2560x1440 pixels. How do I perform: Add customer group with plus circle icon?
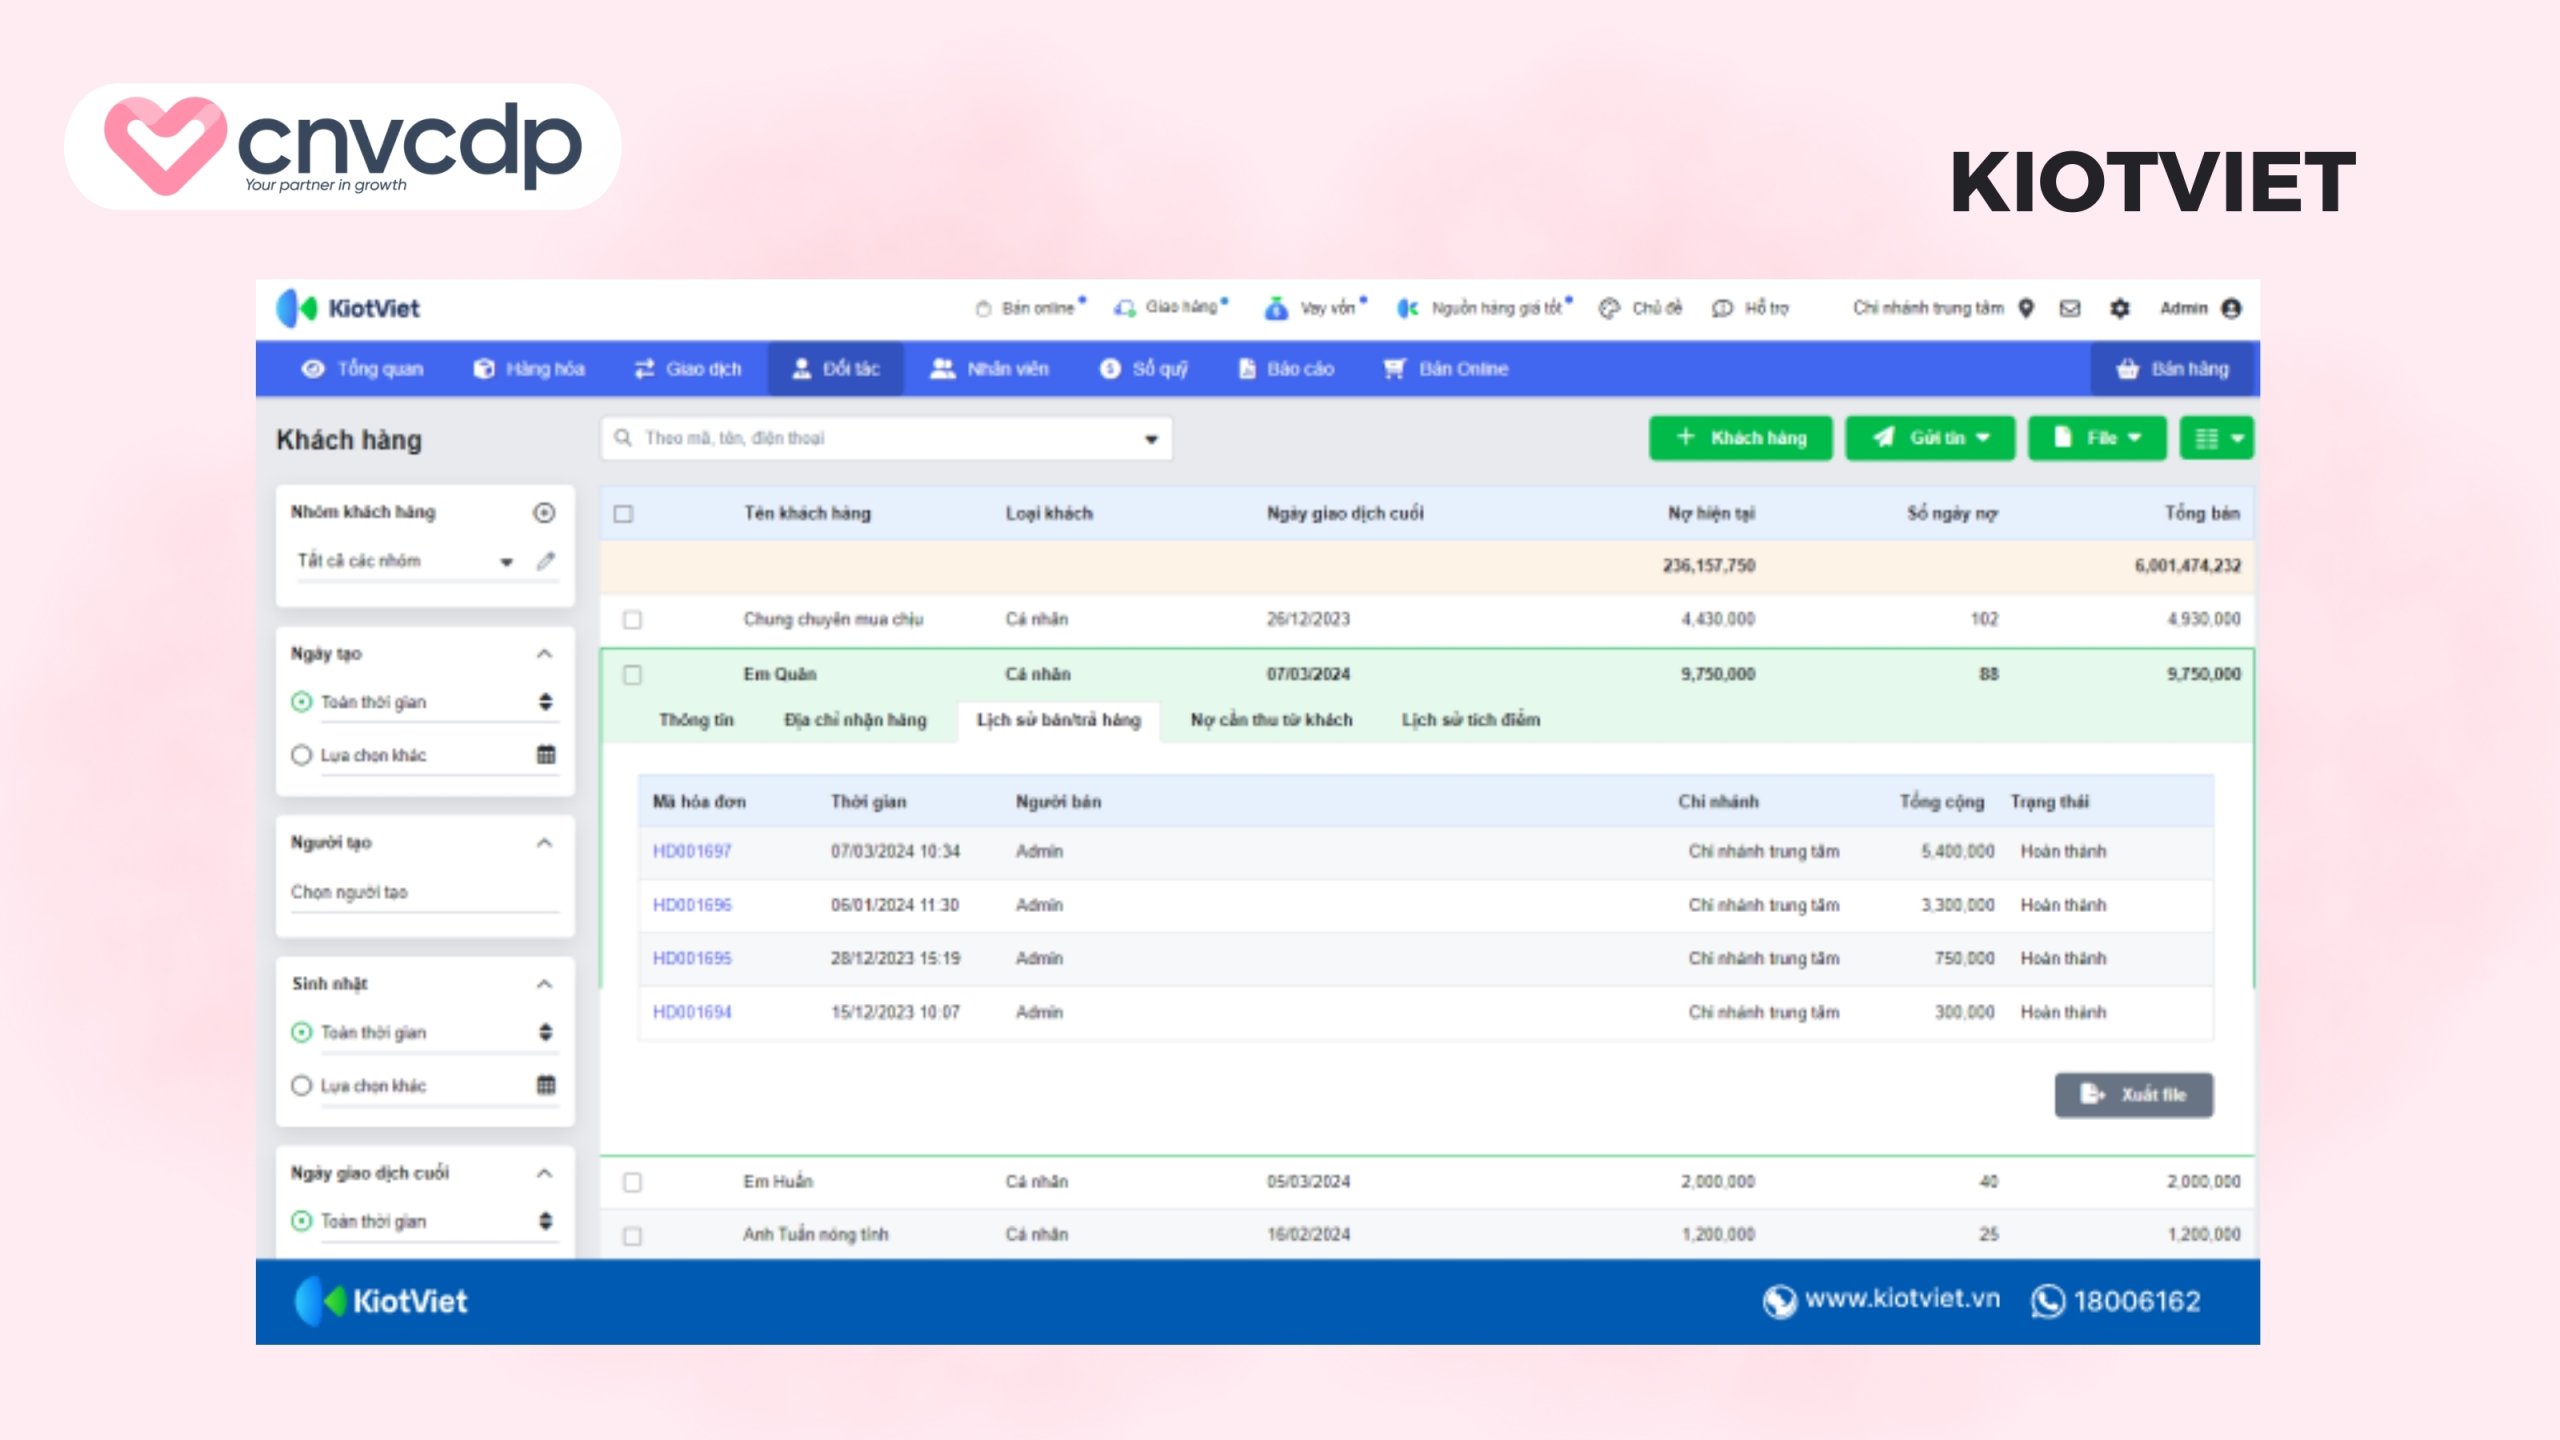pos(544,513)
